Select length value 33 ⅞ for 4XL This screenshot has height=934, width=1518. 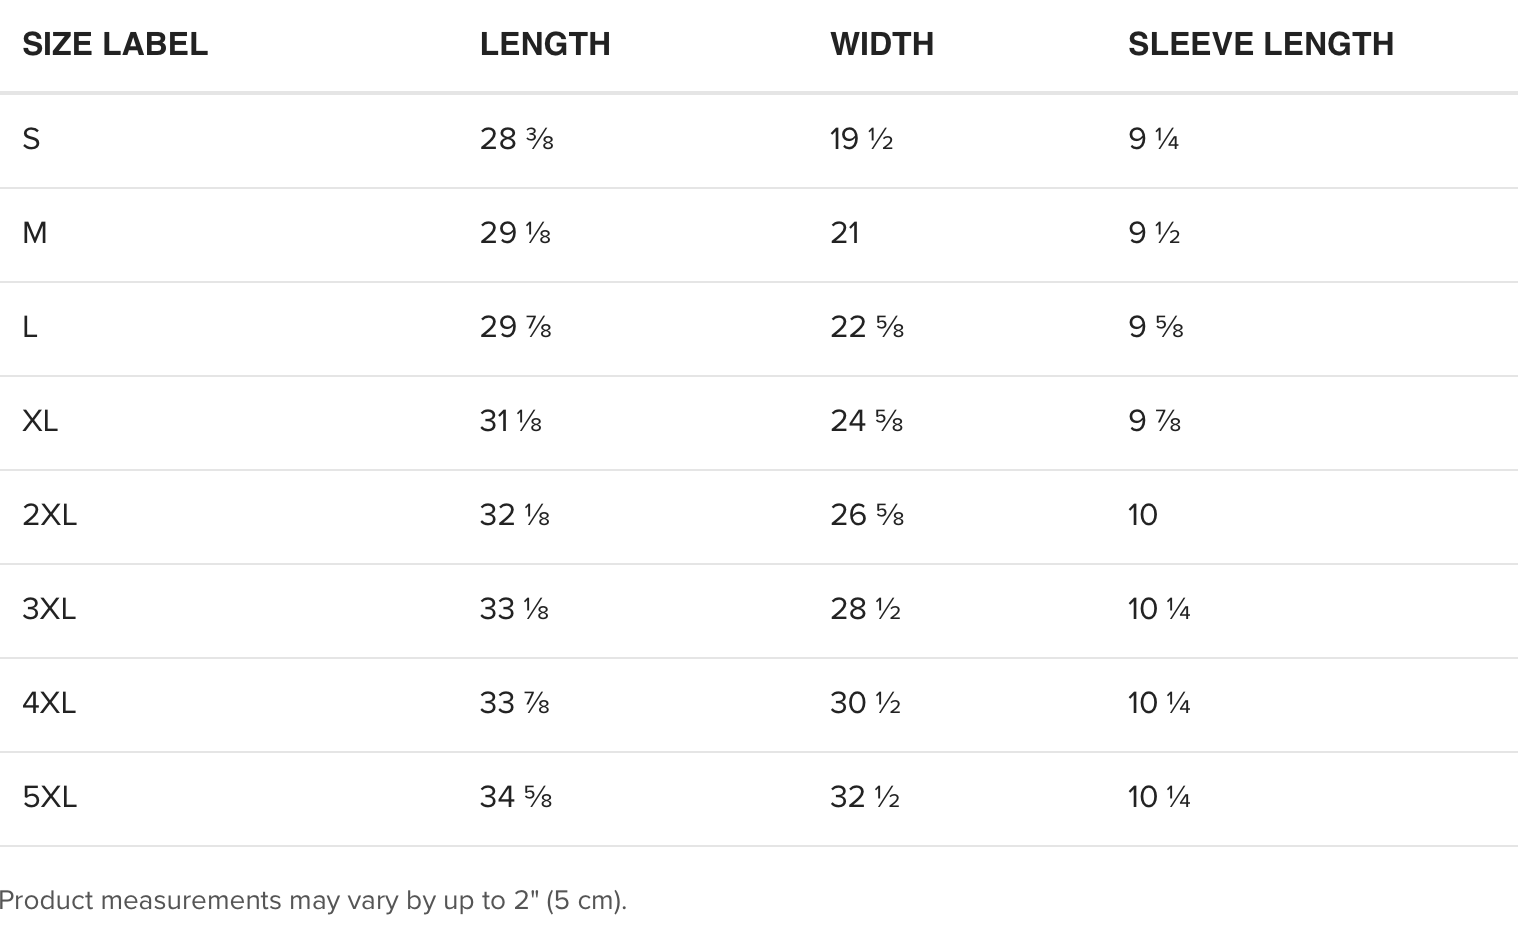[x=515, y=703]
